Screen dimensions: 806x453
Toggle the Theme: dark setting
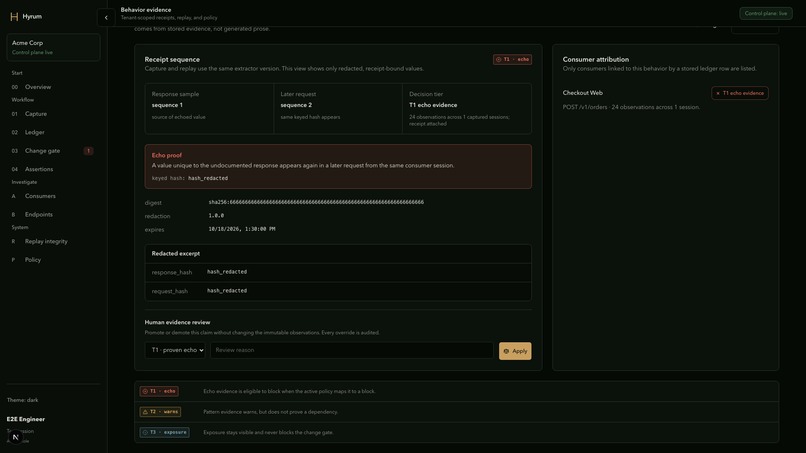(23, 400)
